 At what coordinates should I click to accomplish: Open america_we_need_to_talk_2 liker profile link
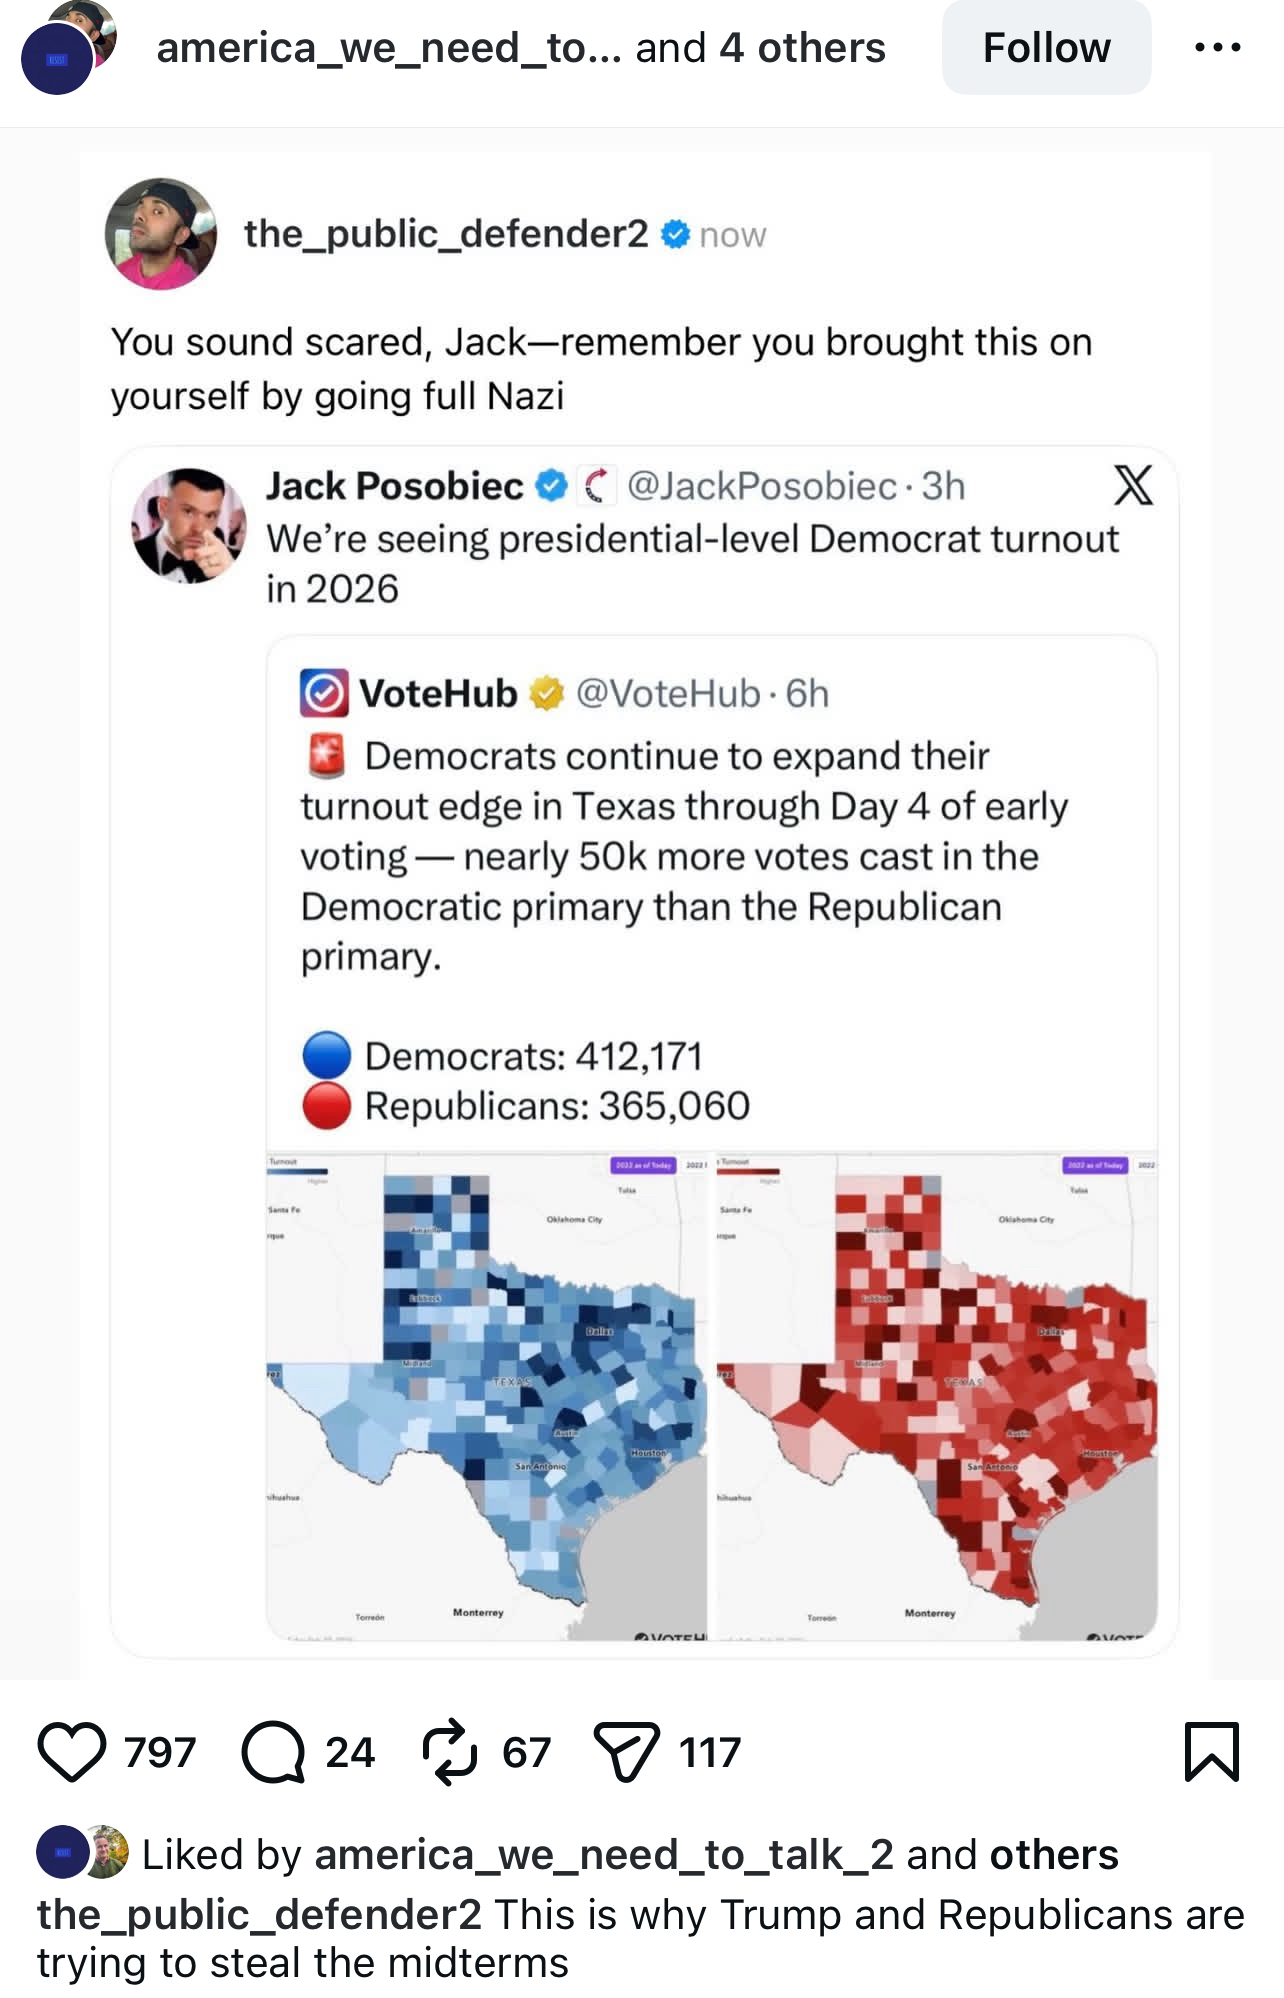[603, 1855]
